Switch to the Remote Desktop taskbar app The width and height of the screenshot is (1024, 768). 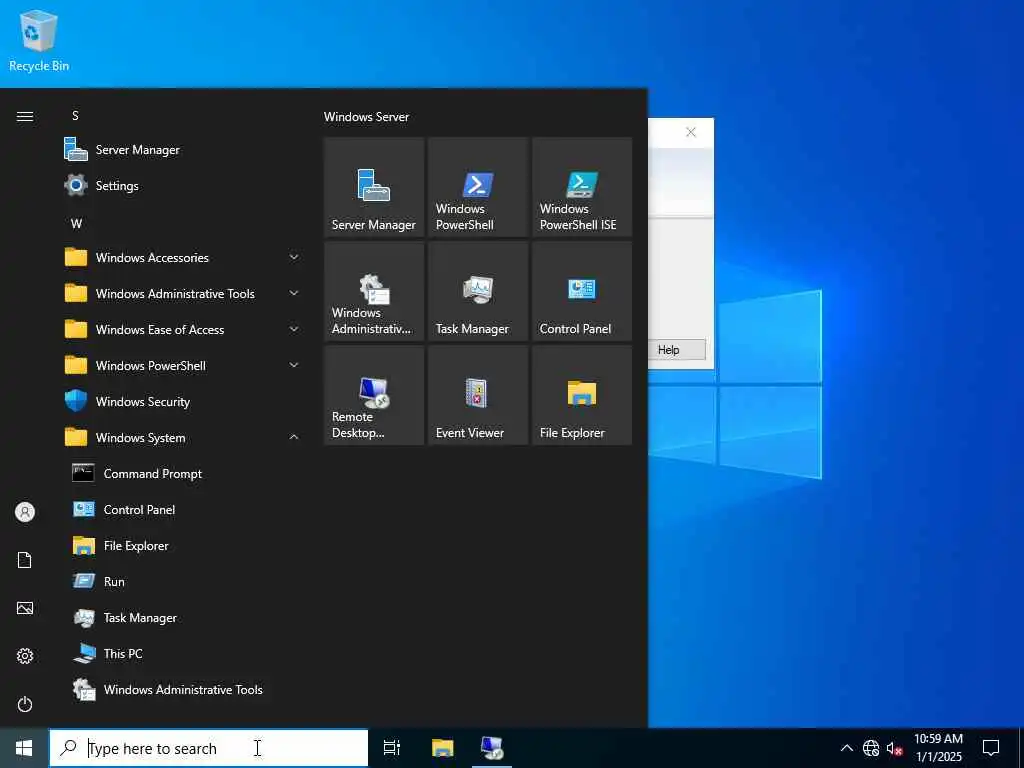(x=492, y=748)
